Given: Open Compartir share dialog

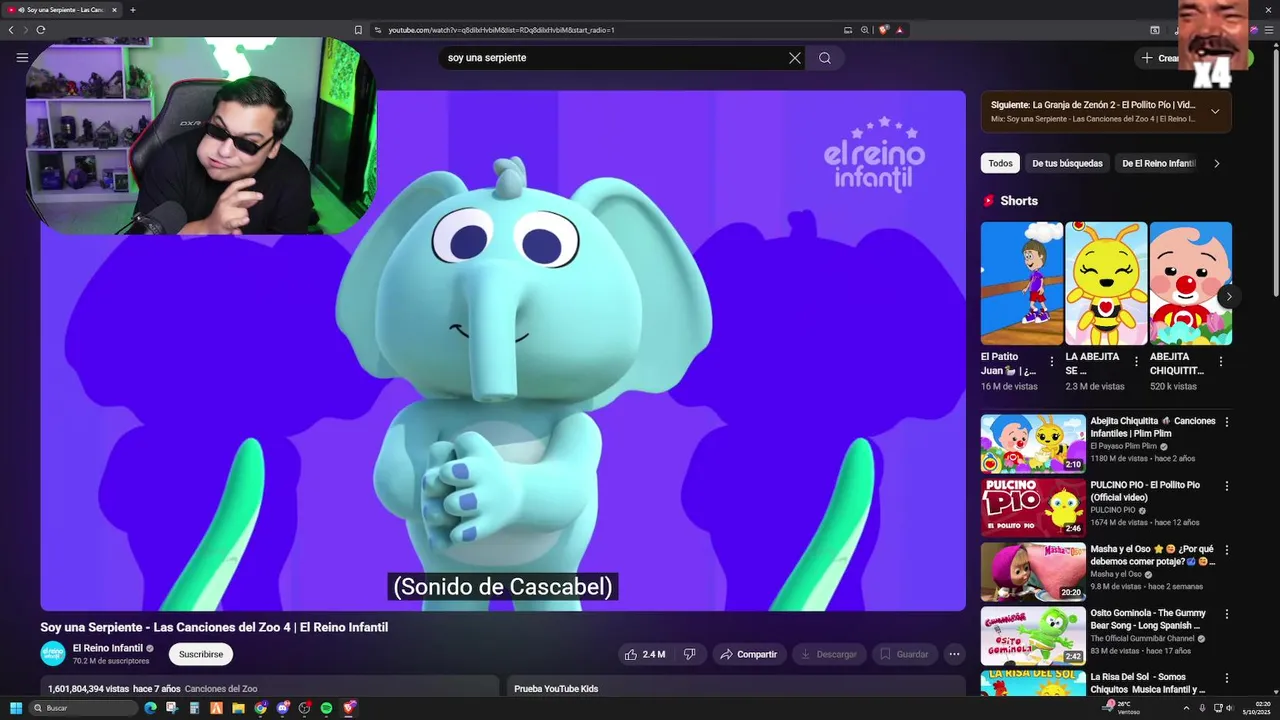Looking at the screenshot, I should [x=749, y=654].
